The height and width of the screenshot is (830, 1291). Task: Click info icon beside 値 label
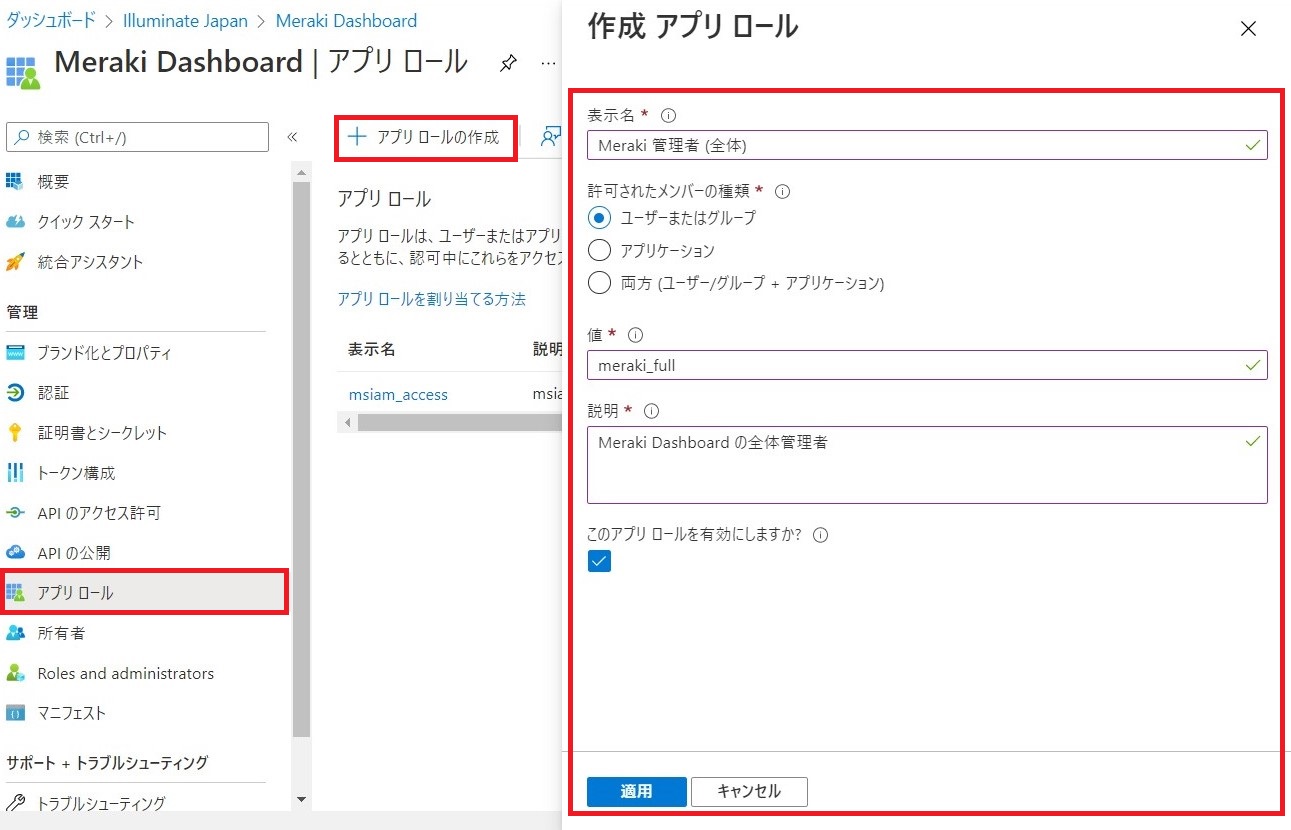point(634,335)
